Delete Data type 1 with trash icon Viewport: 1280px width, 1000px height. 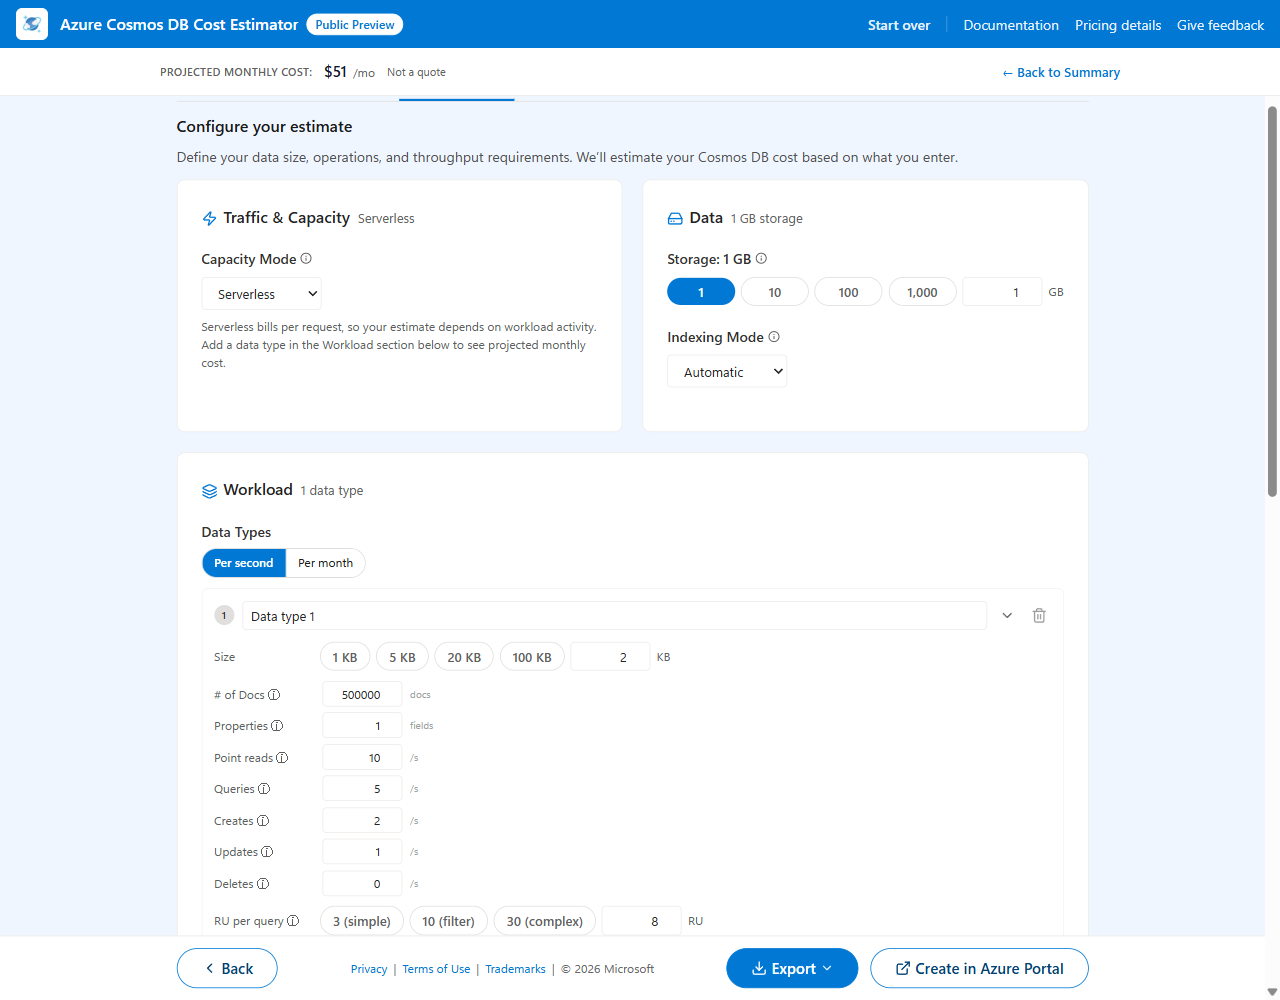1039,616
